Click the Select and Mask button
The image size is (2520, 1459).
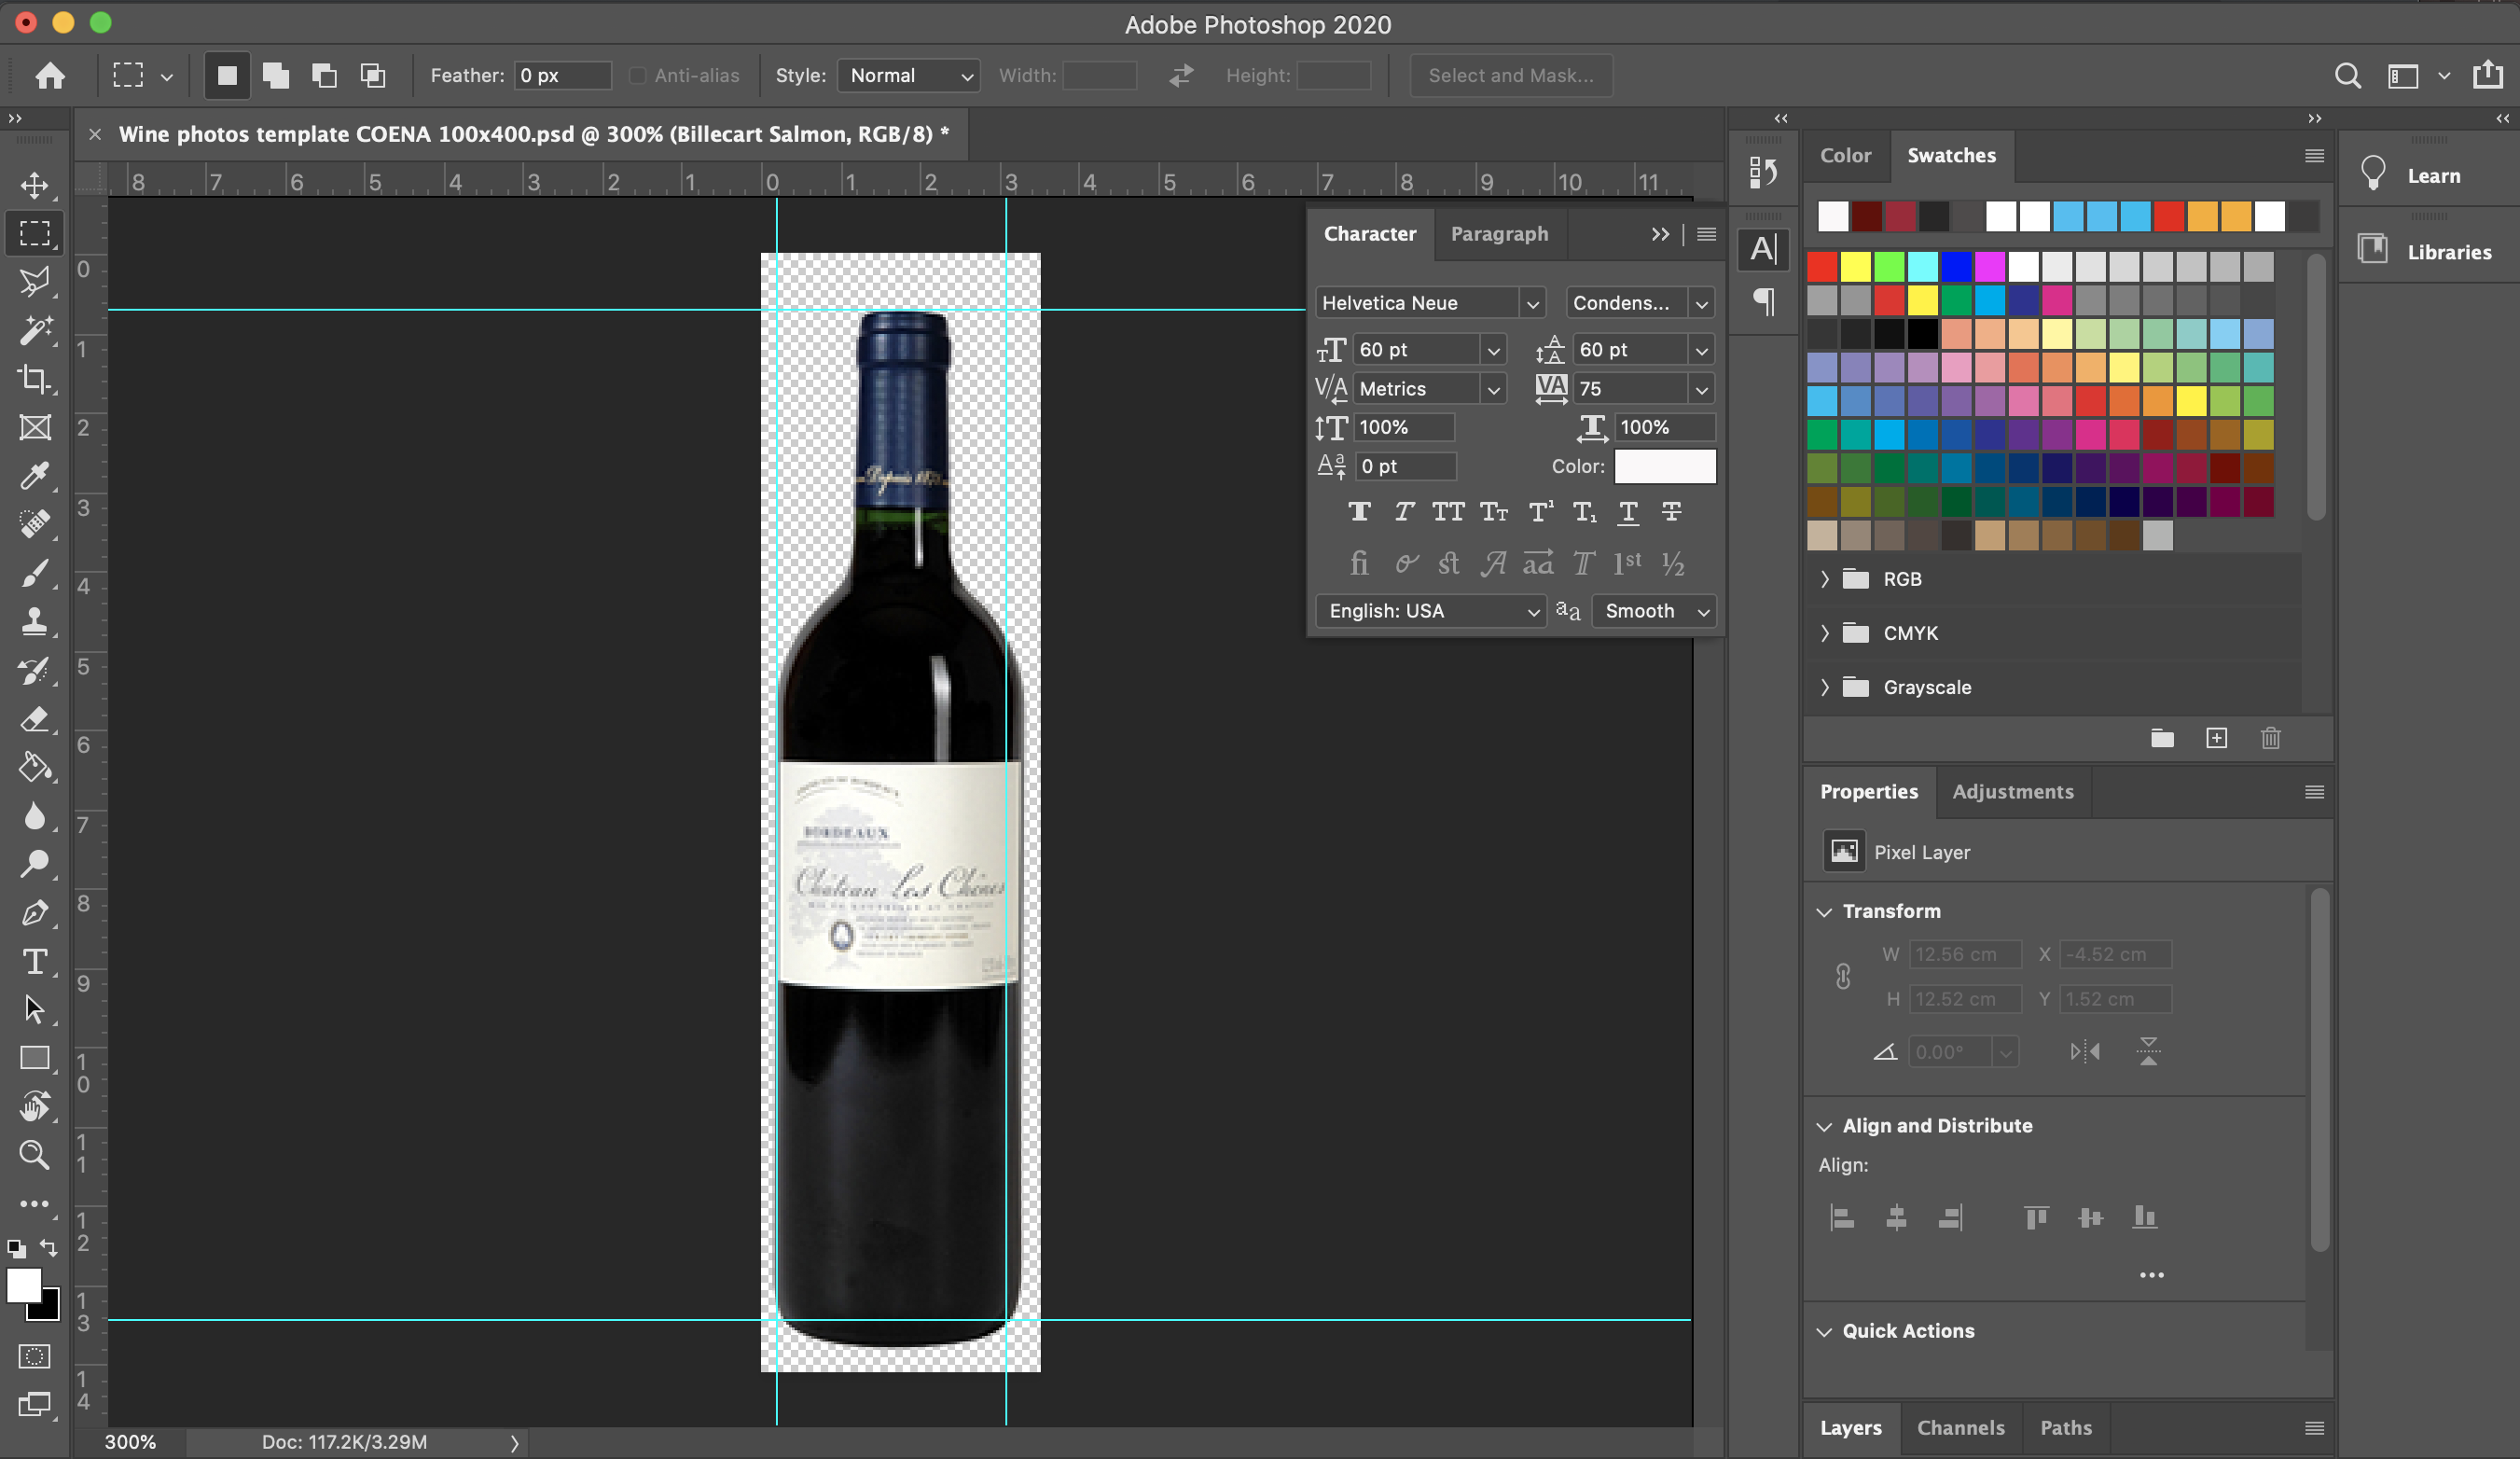tap(1510, 75)
